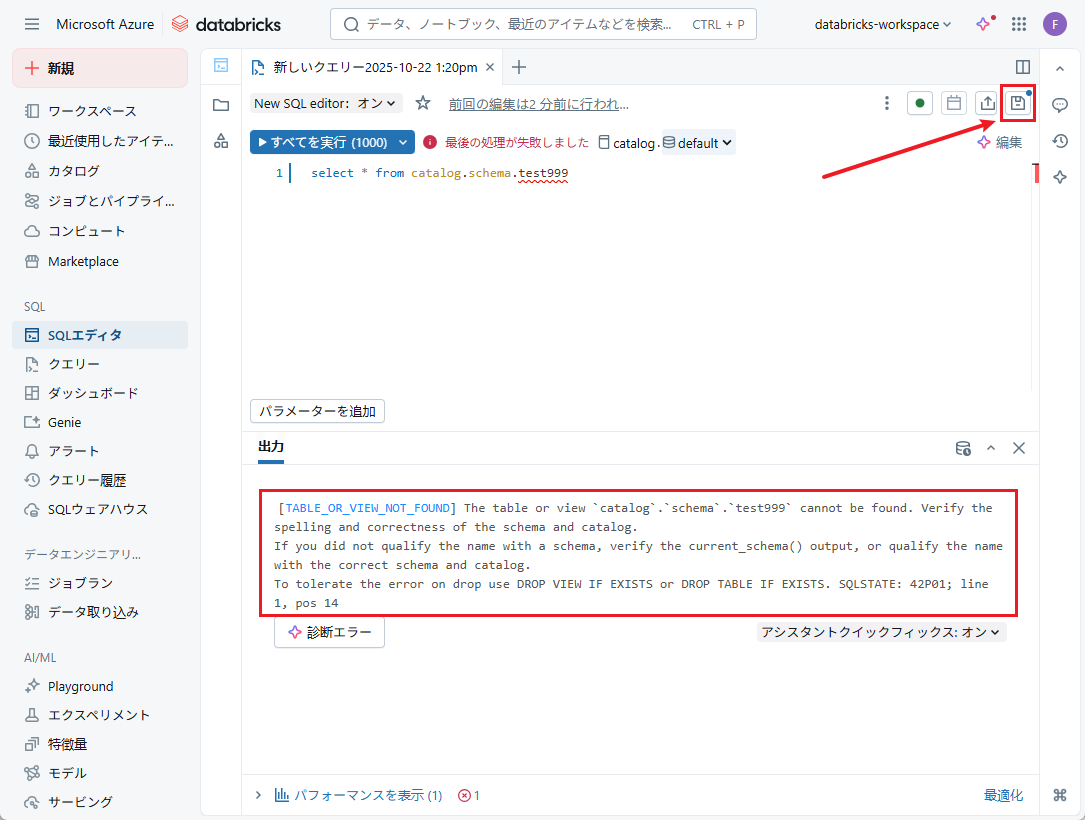Viewport: 1085px width, 820px height.
Task: Open the kebab more options menu
Action: [886, 103]
